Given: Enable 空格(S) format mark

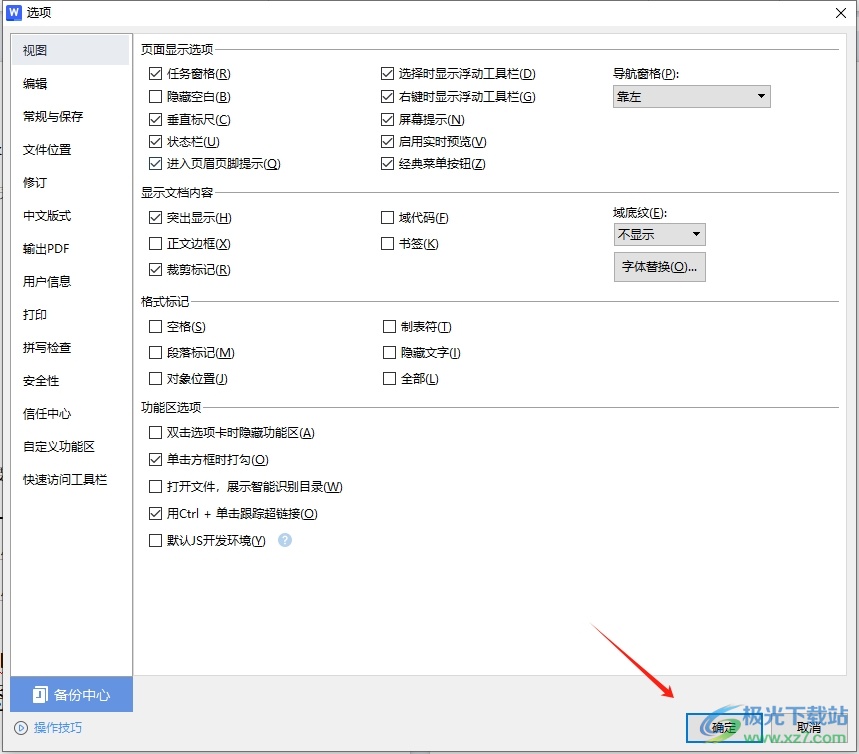Looking at the screenshot, I should [156, 327].
